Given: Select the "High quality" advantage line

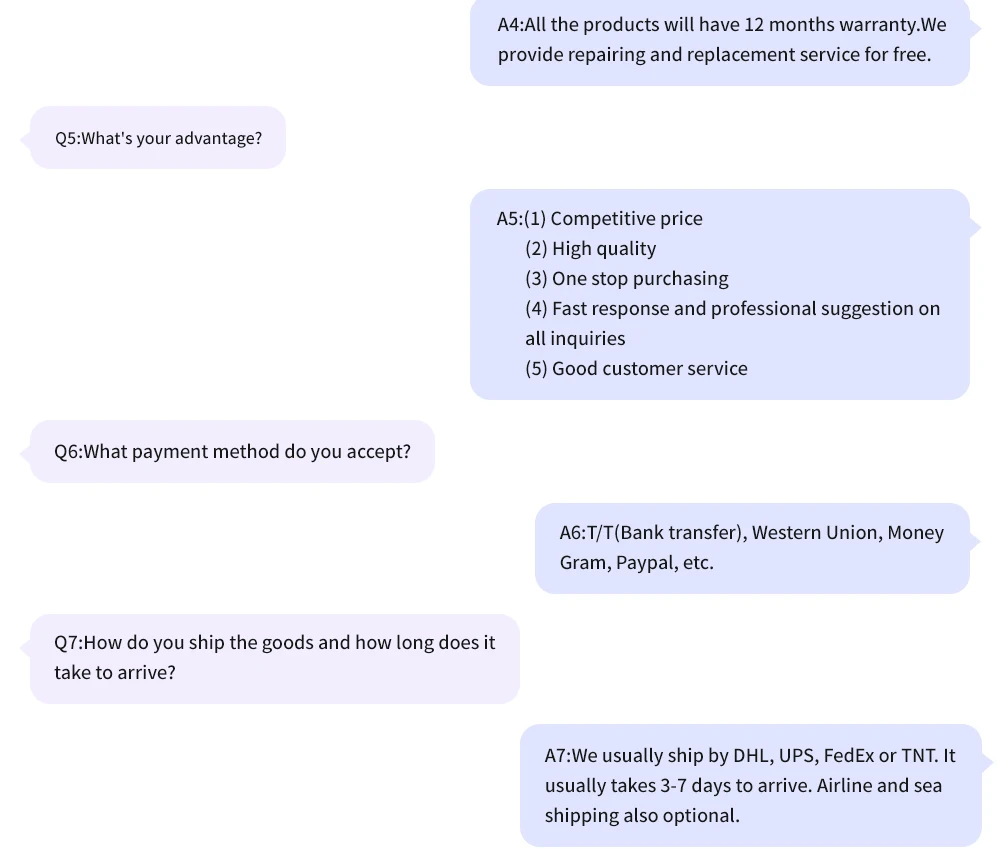Looking at the screenshot, I should [x=604, y=249].
